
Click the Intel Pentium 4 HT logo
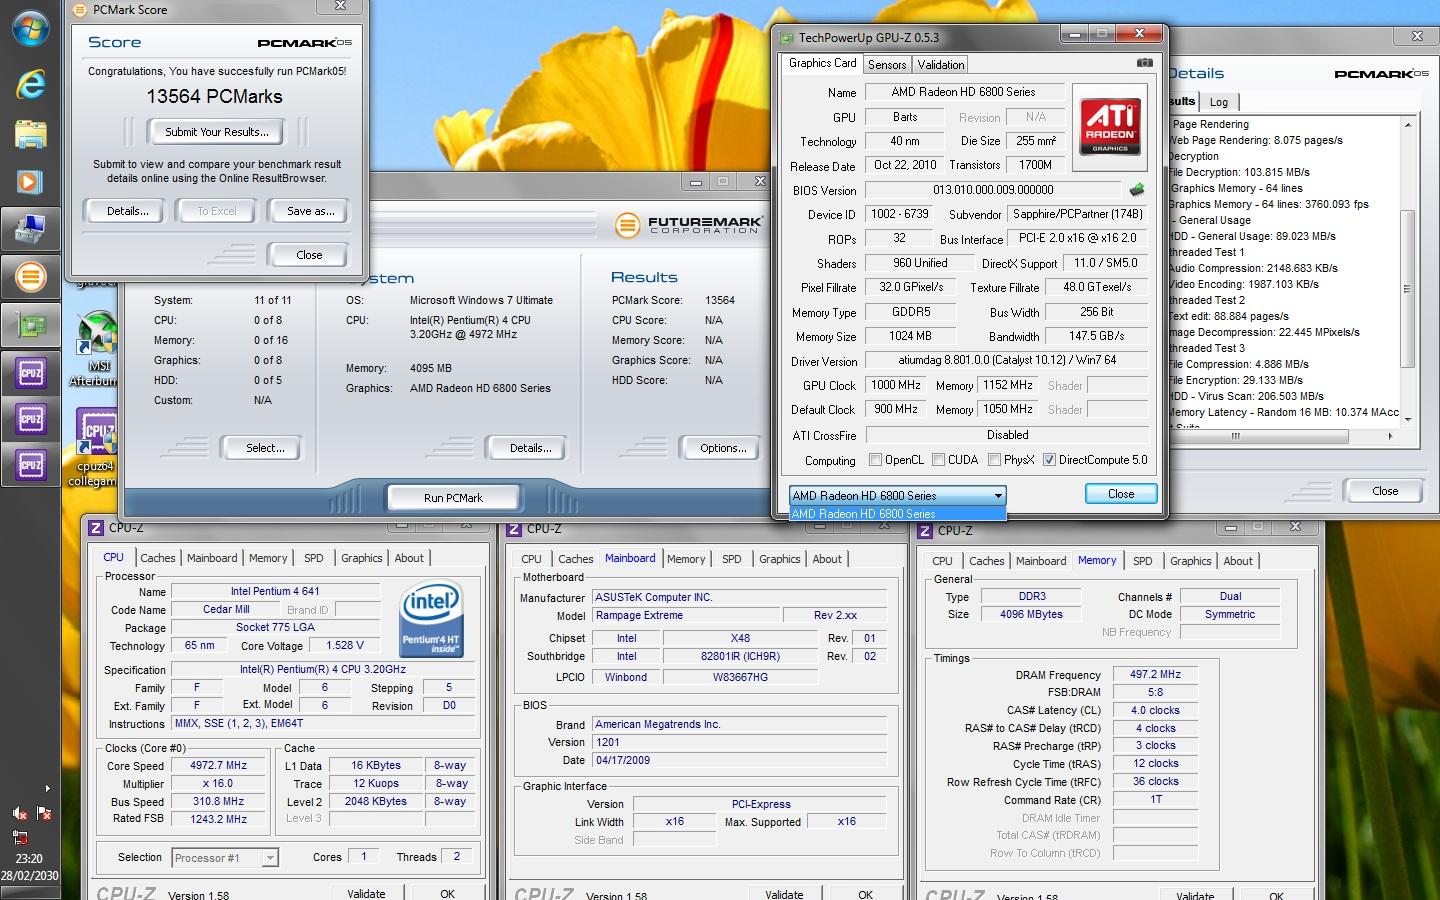pyautogui.click(x=430, y=618)
